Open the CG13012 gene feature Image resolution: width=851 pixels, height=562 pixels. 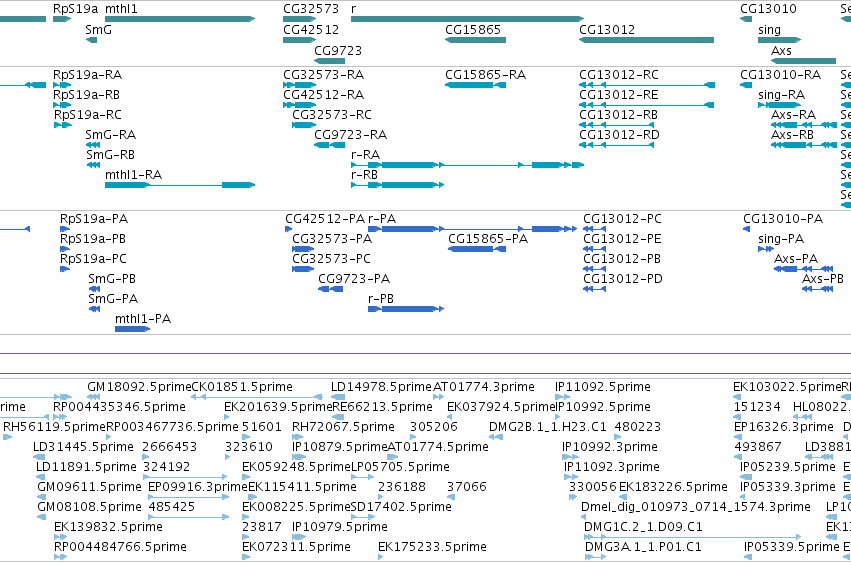pyautogui.click(x=646, y=40)
